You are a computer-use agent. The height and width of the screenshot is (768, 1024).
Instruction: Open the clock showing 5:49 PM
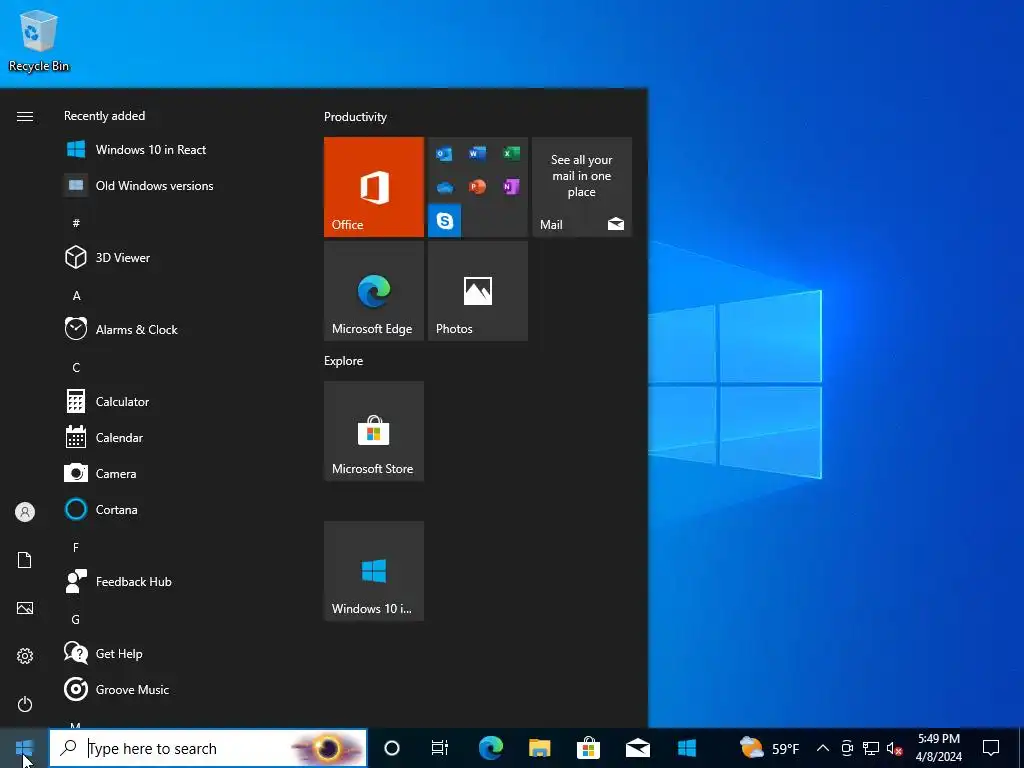(938, 748)
